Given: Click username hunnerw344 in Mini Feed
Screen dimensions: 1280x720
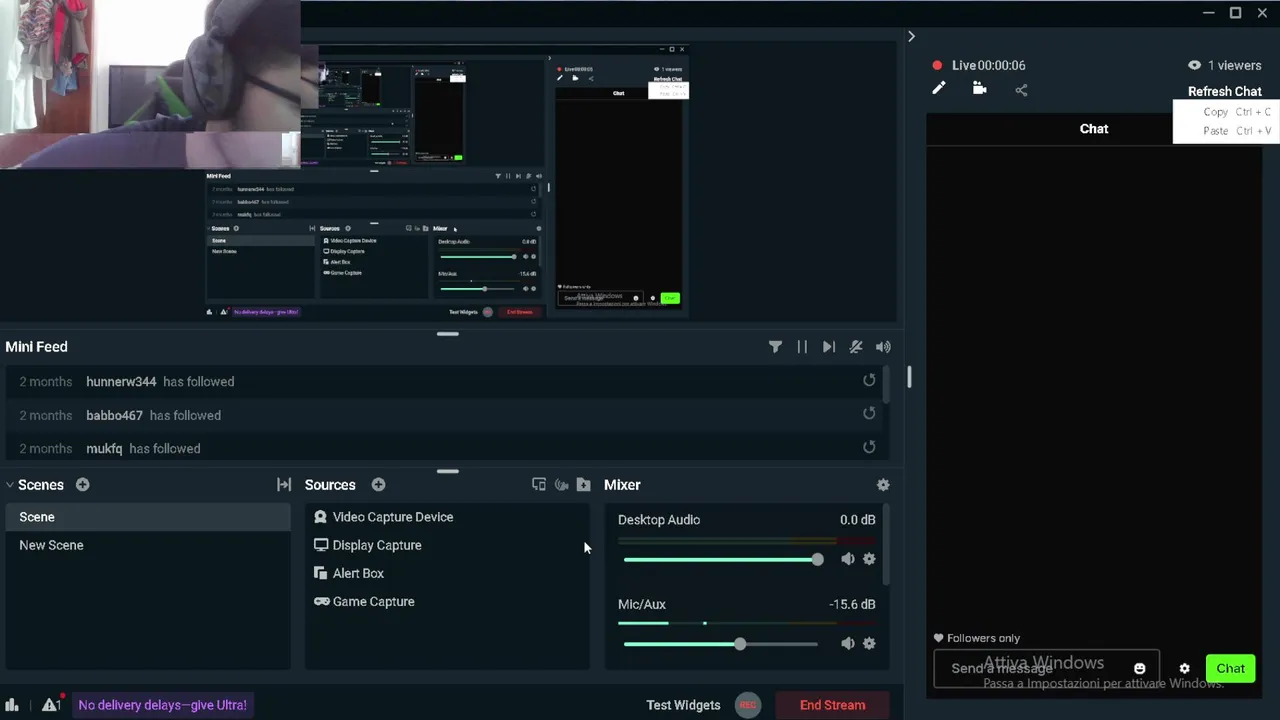Looking at the screenshot, I should 121,381.
